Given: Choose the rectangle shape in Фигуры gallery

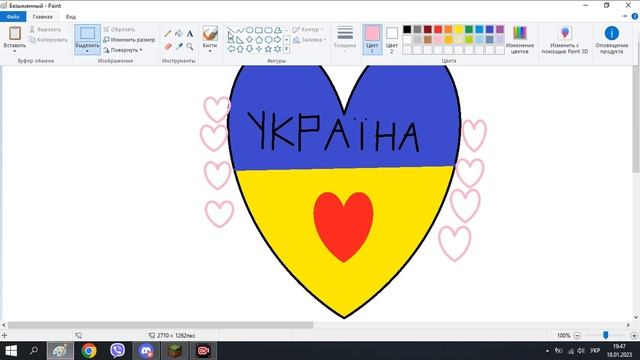Looking at the screenshot, I should [259, 30].
